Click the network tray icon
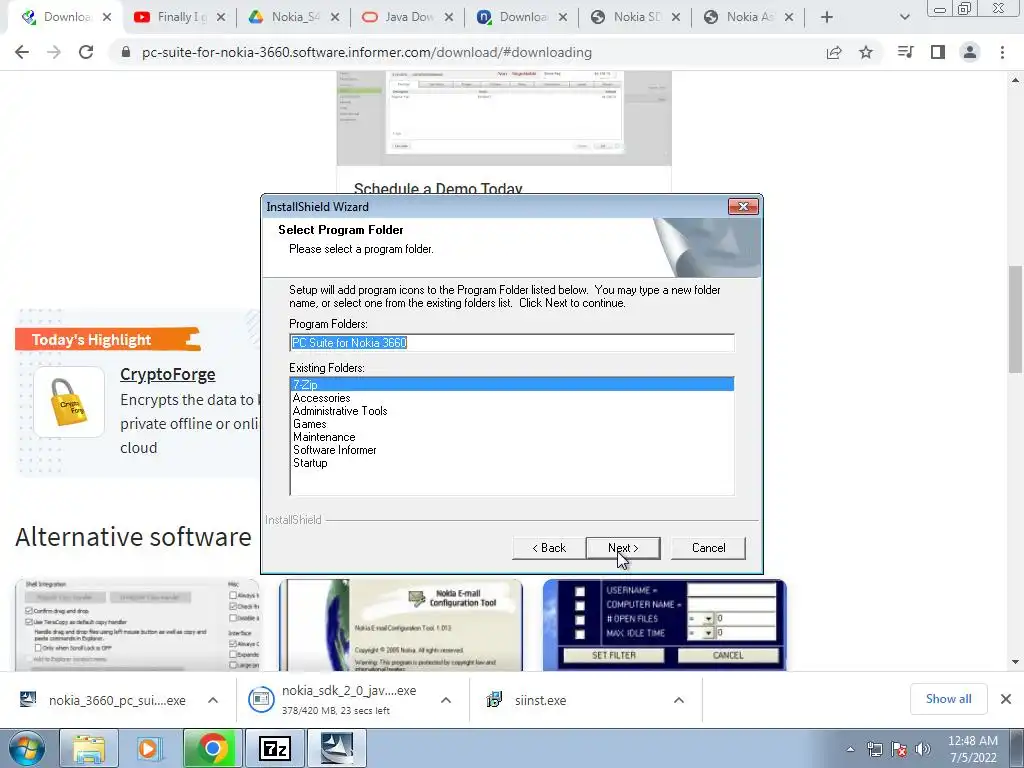This screenshot has width=1024, height=768. click(x=874, y=749)
